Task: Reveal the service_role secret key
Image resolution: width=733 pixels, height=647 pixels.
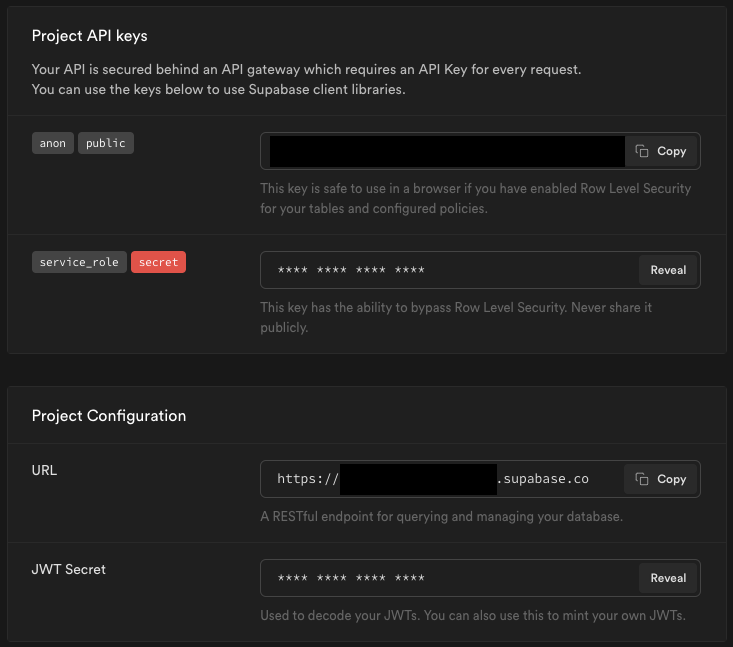Action: point(668,270)
